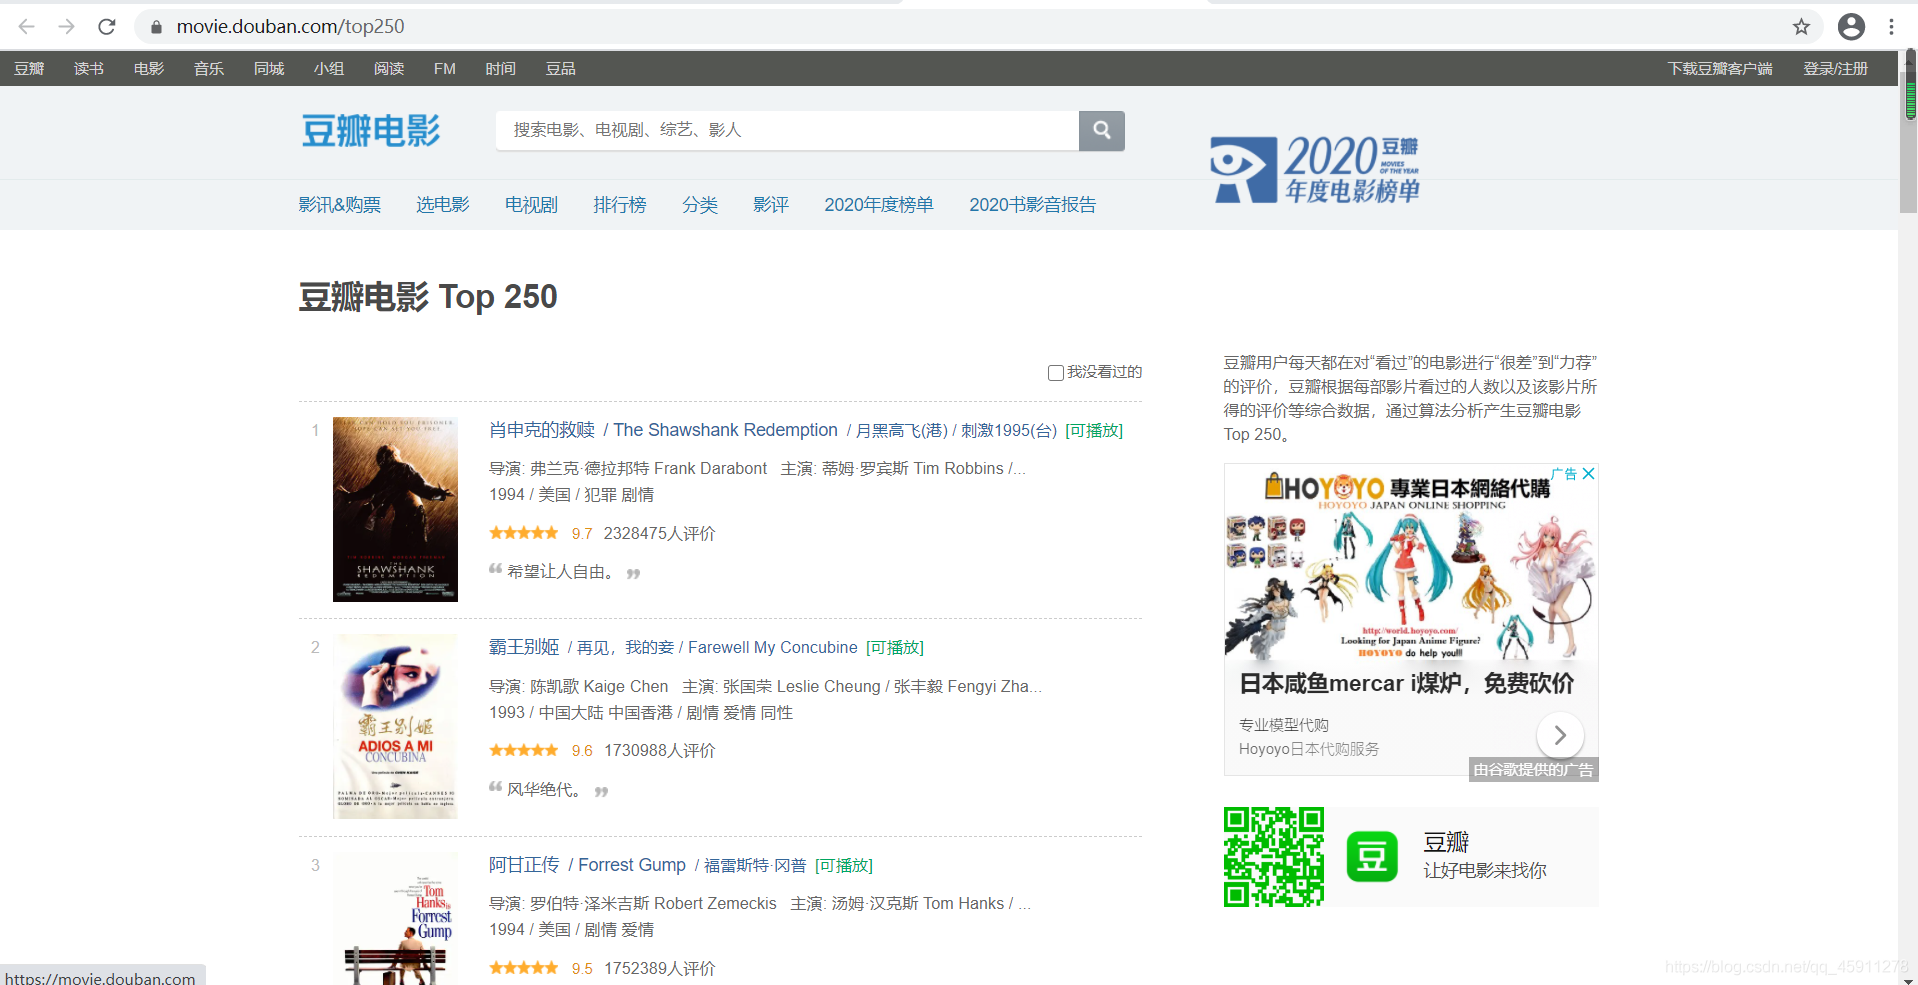Open the 霸王别姬 poster thumbnail
The width and height of the screenshot is (1918, 985).
tap(395, 727)
